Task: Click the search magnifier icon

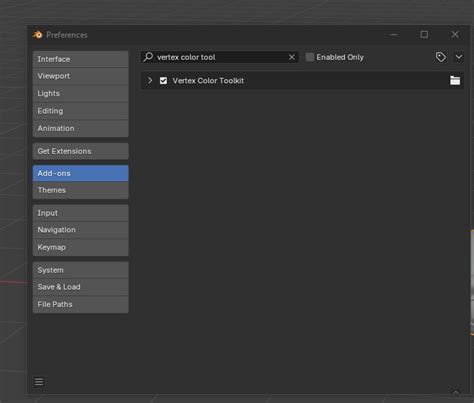Action: click(148, 57)
